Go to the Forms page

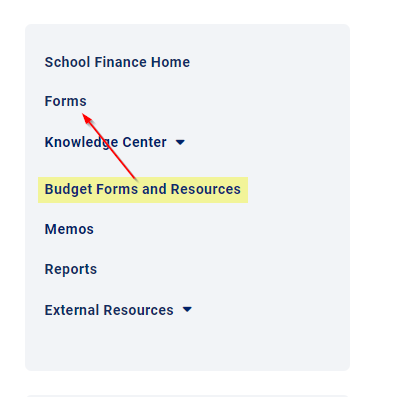point(66,101)
